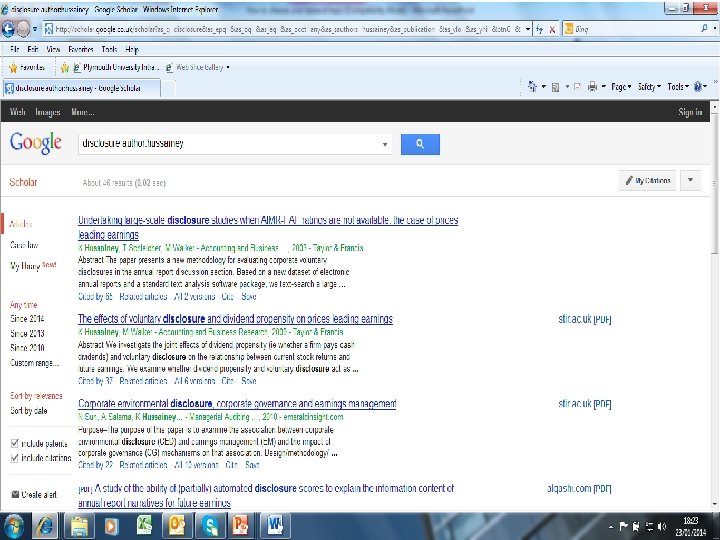Click the My Citations button
The image size is (720, 540).
click(647, 180)
